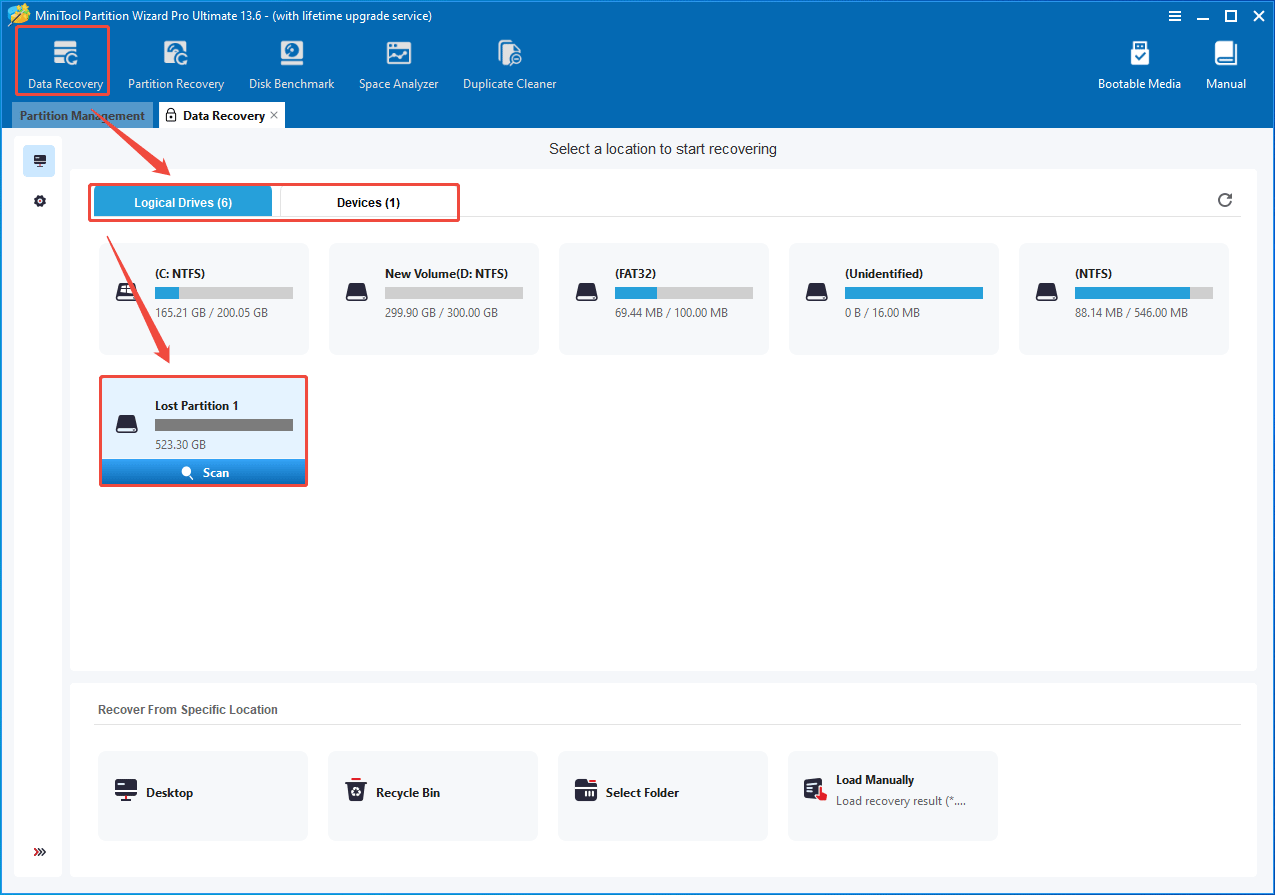Switch to the Devices (1) tab
This screenshot has width=1275, height=895.
pyautogui.click(x=368, y=202)
